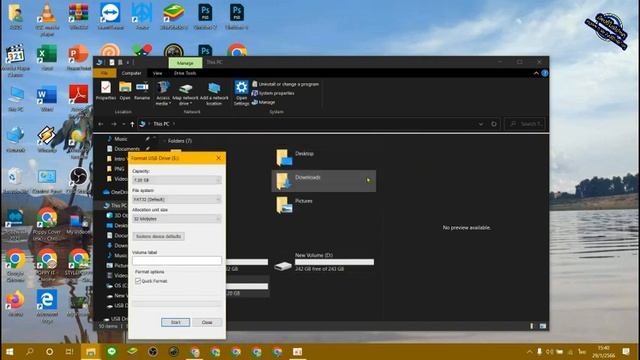This screenshot has width=640, height=360.
Task: Collapse the Folders (7) group header
Action: (x=164, y=141)
